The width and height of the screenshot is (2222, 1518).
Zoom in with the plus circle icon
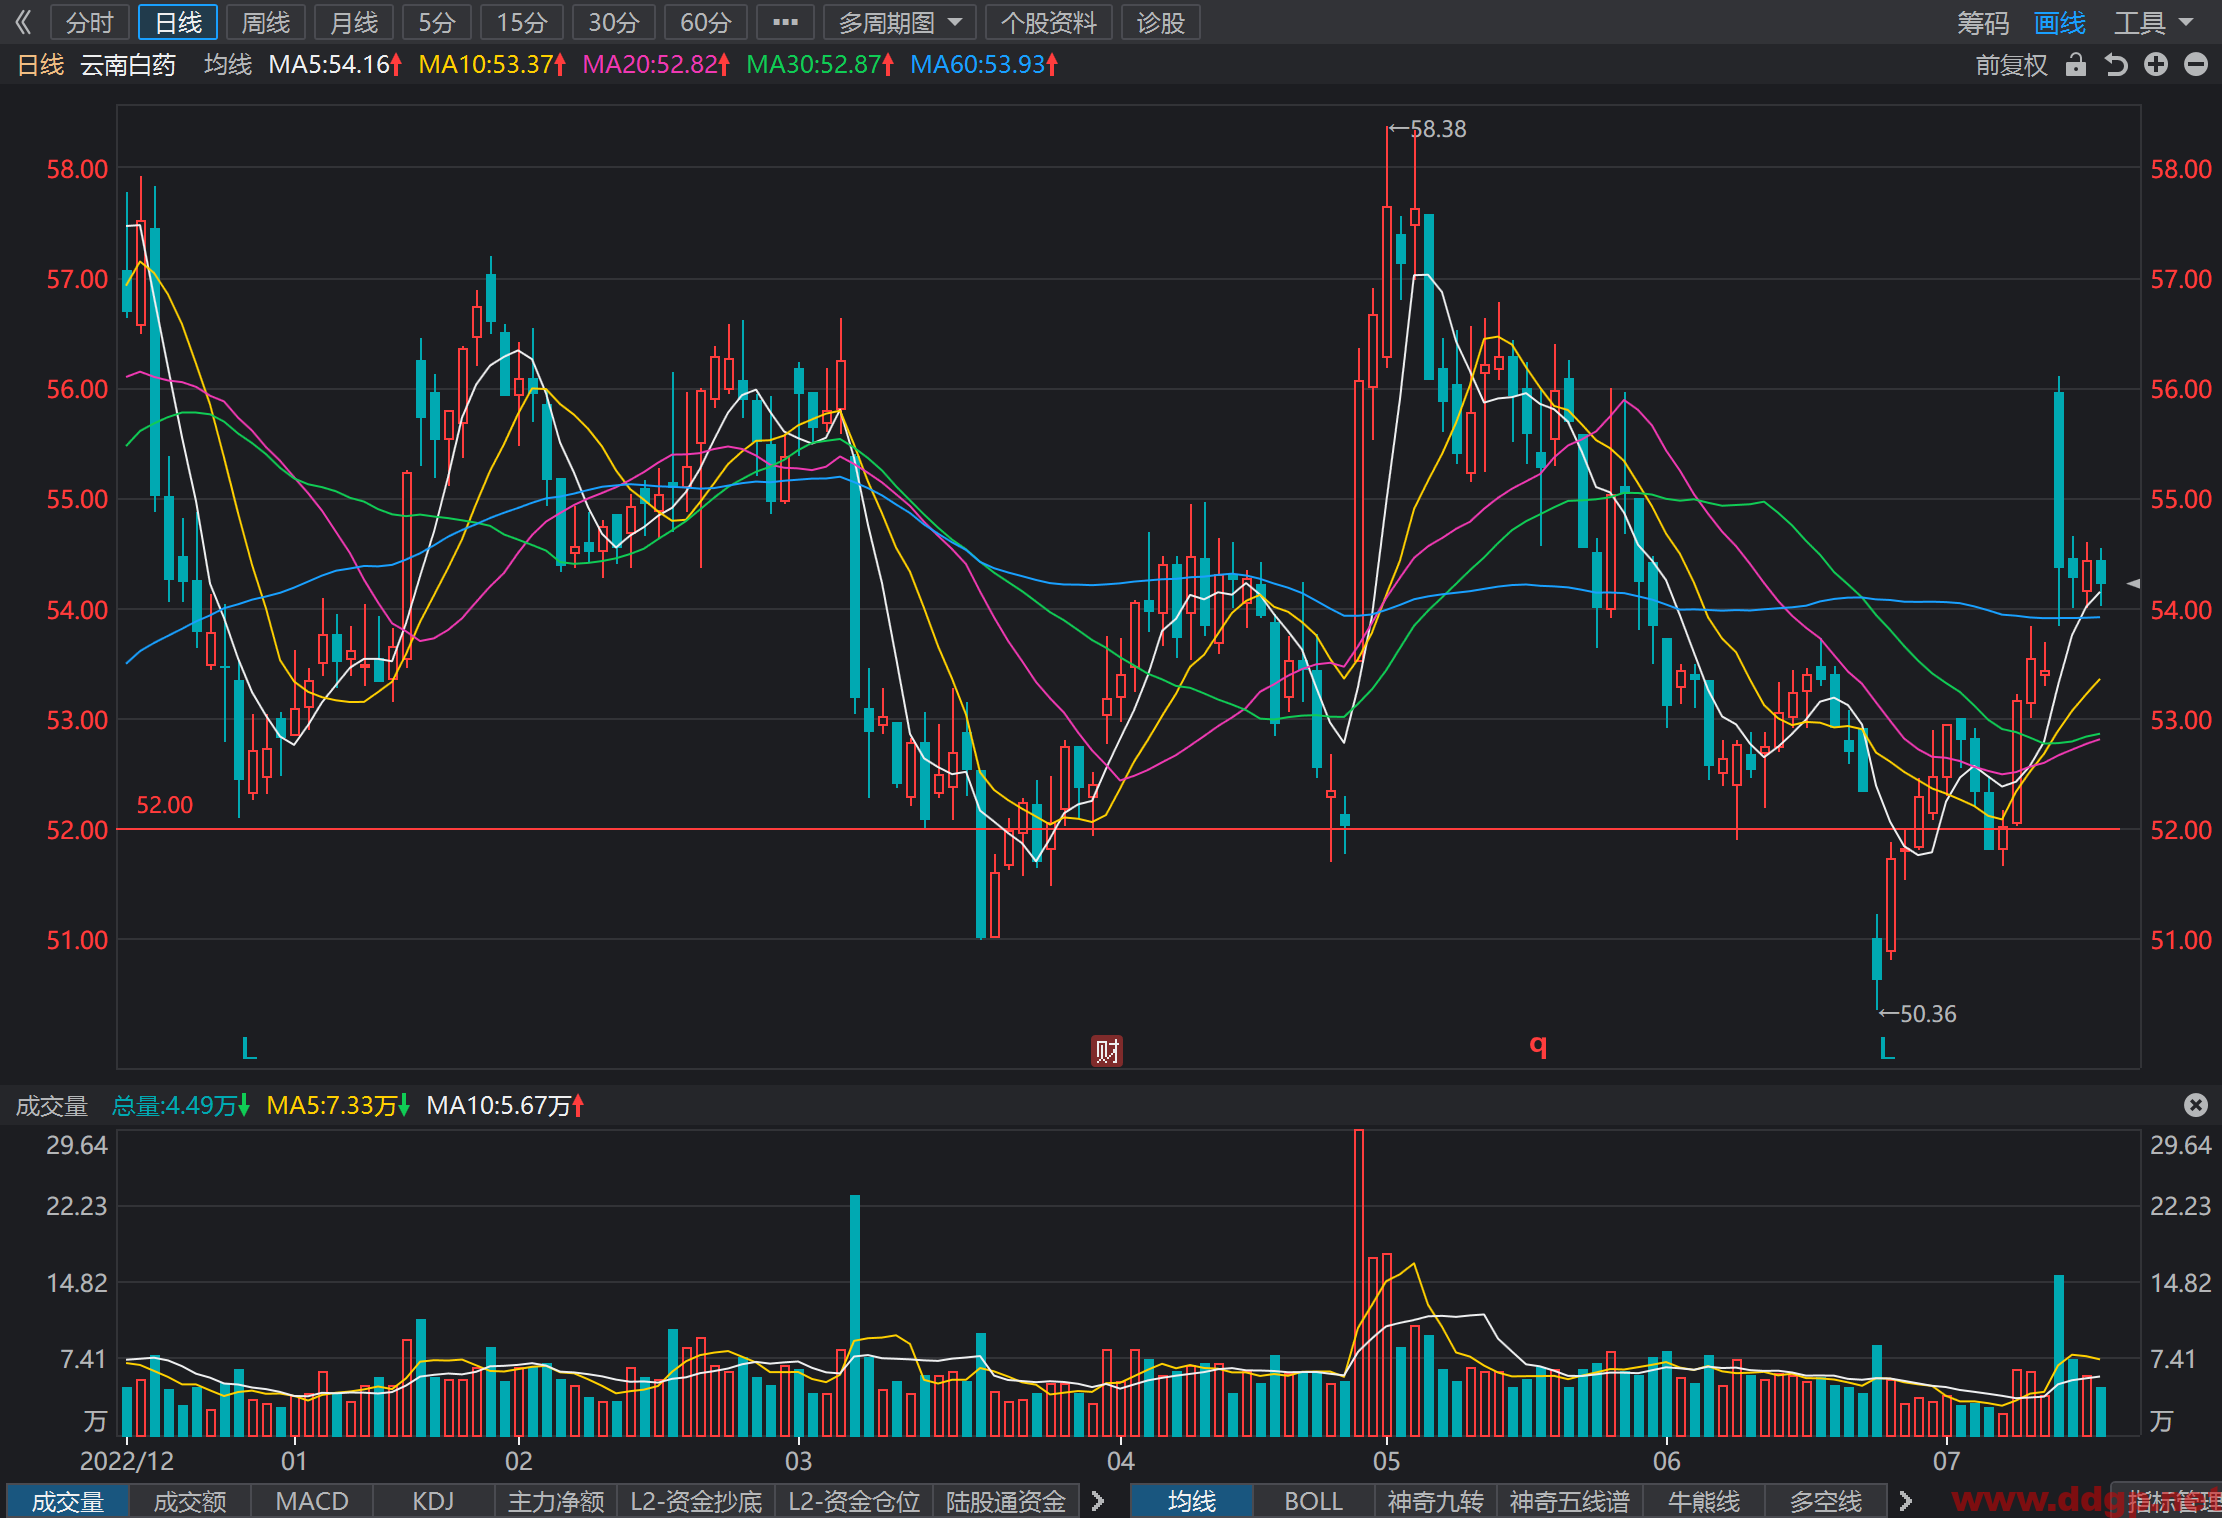2156,65
